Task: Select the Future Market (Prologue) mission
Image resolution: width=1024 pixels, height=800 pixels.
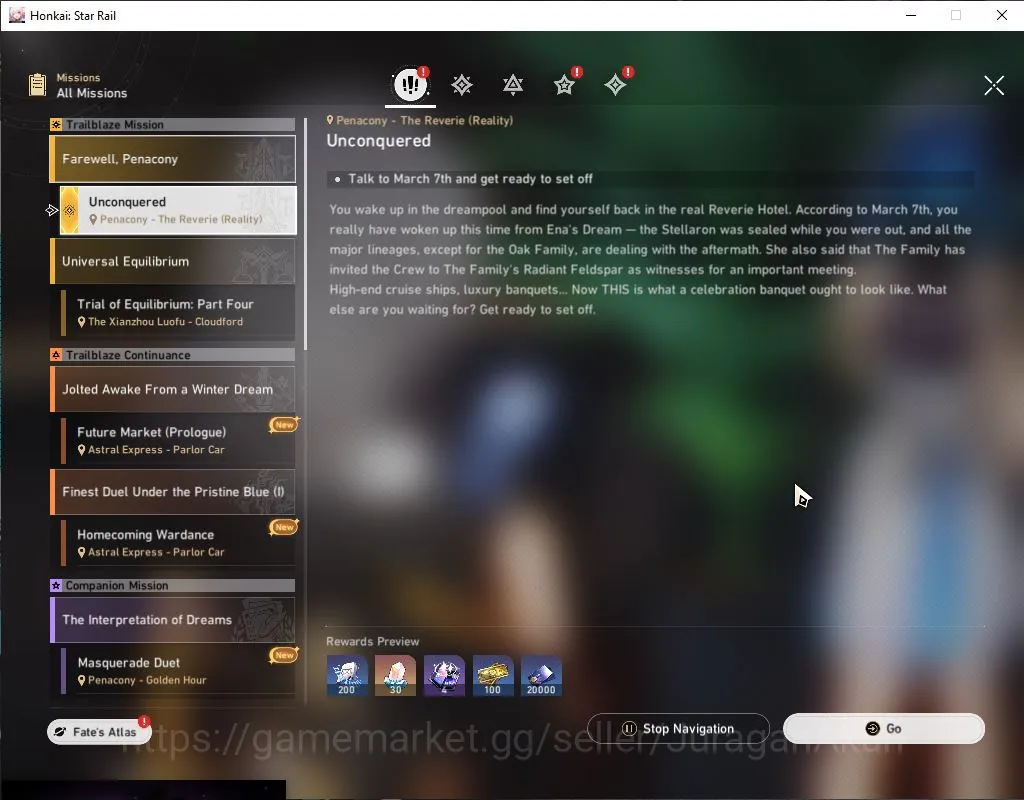Action: [x=178, y=440]
